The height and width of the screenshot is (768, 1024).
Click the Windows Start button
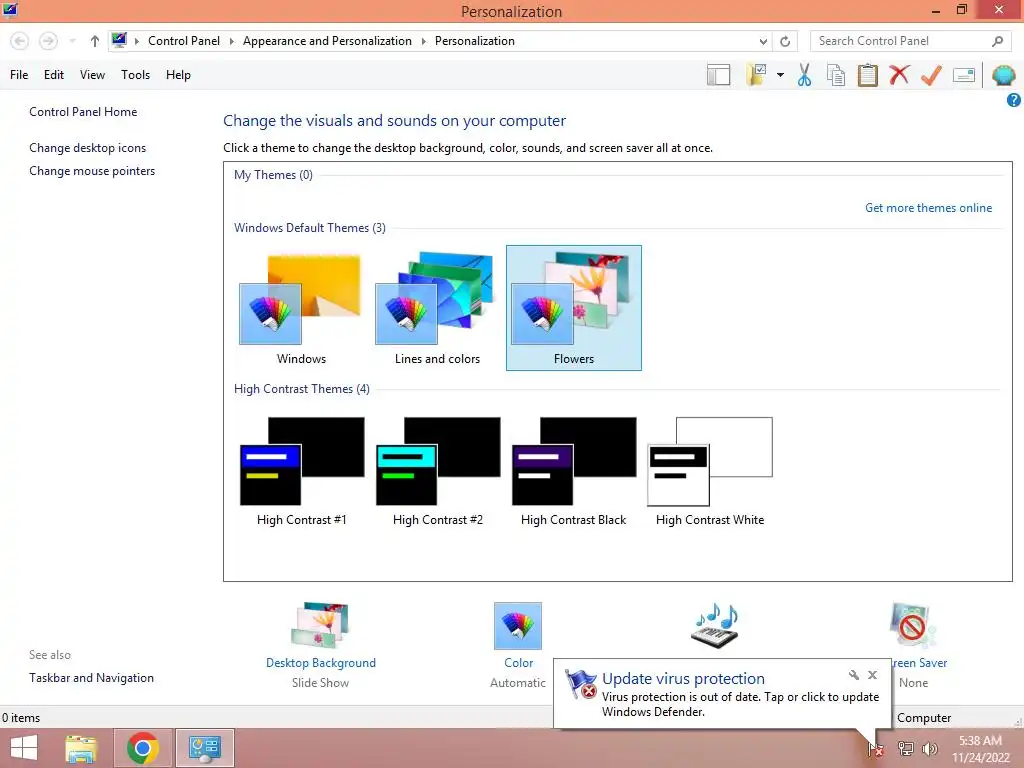(x=24, y=748)
